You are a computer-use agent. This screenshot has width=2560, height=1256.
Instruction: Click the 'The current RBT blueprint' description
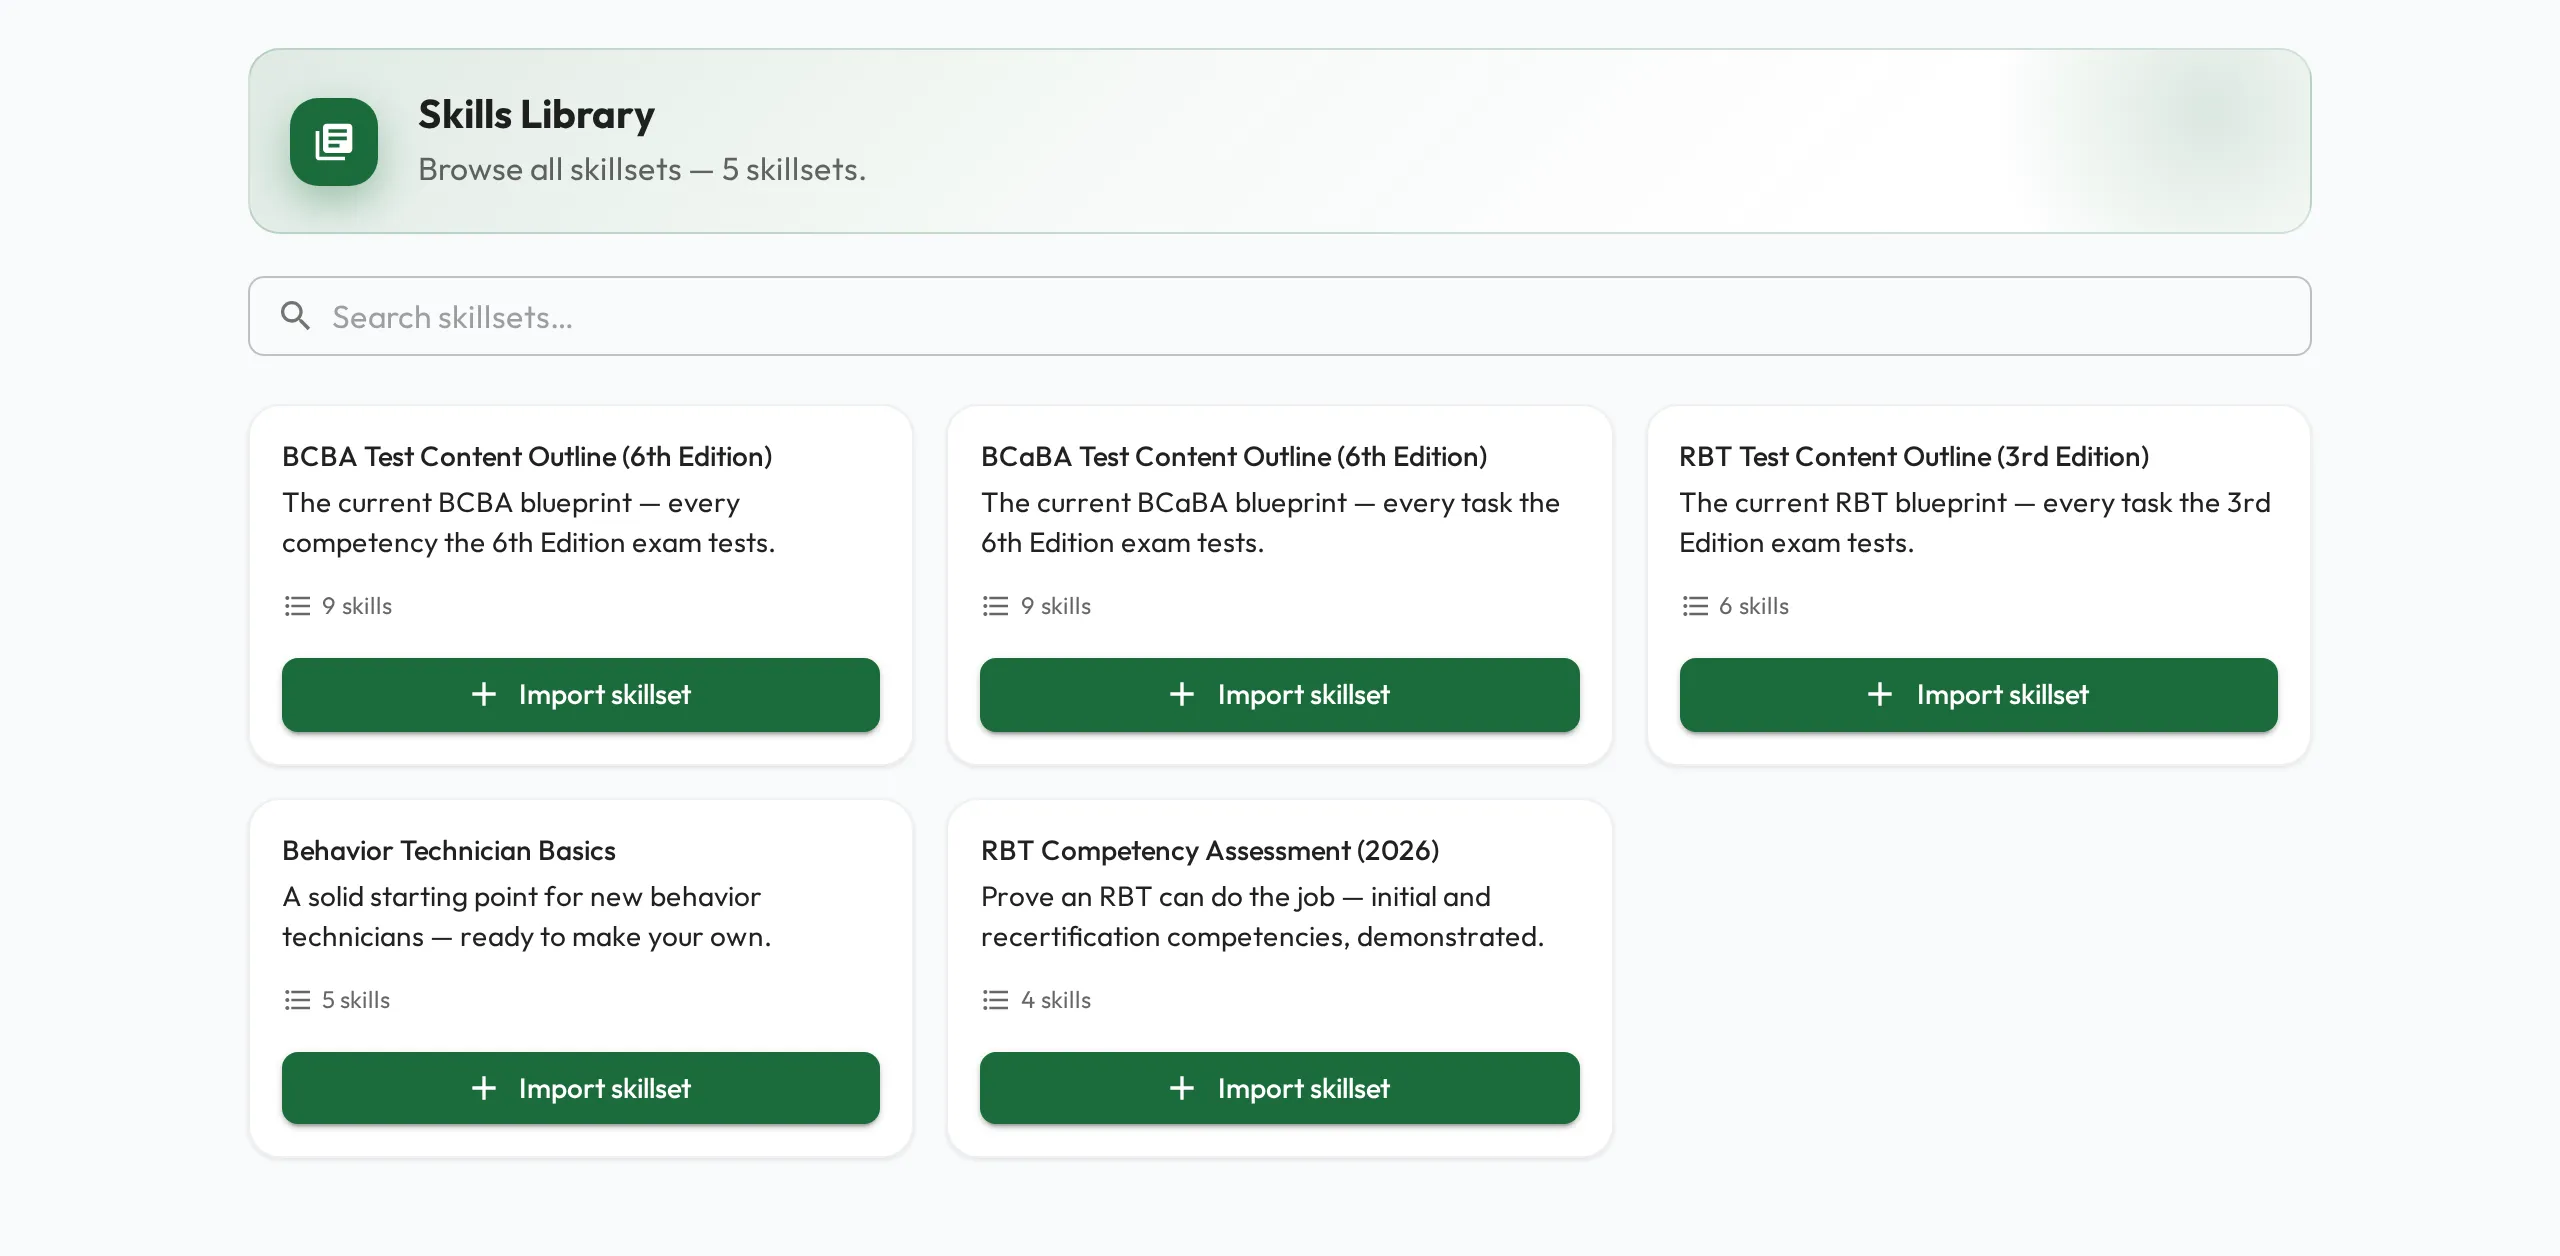pyautogui.click(x=1975, y=522)
